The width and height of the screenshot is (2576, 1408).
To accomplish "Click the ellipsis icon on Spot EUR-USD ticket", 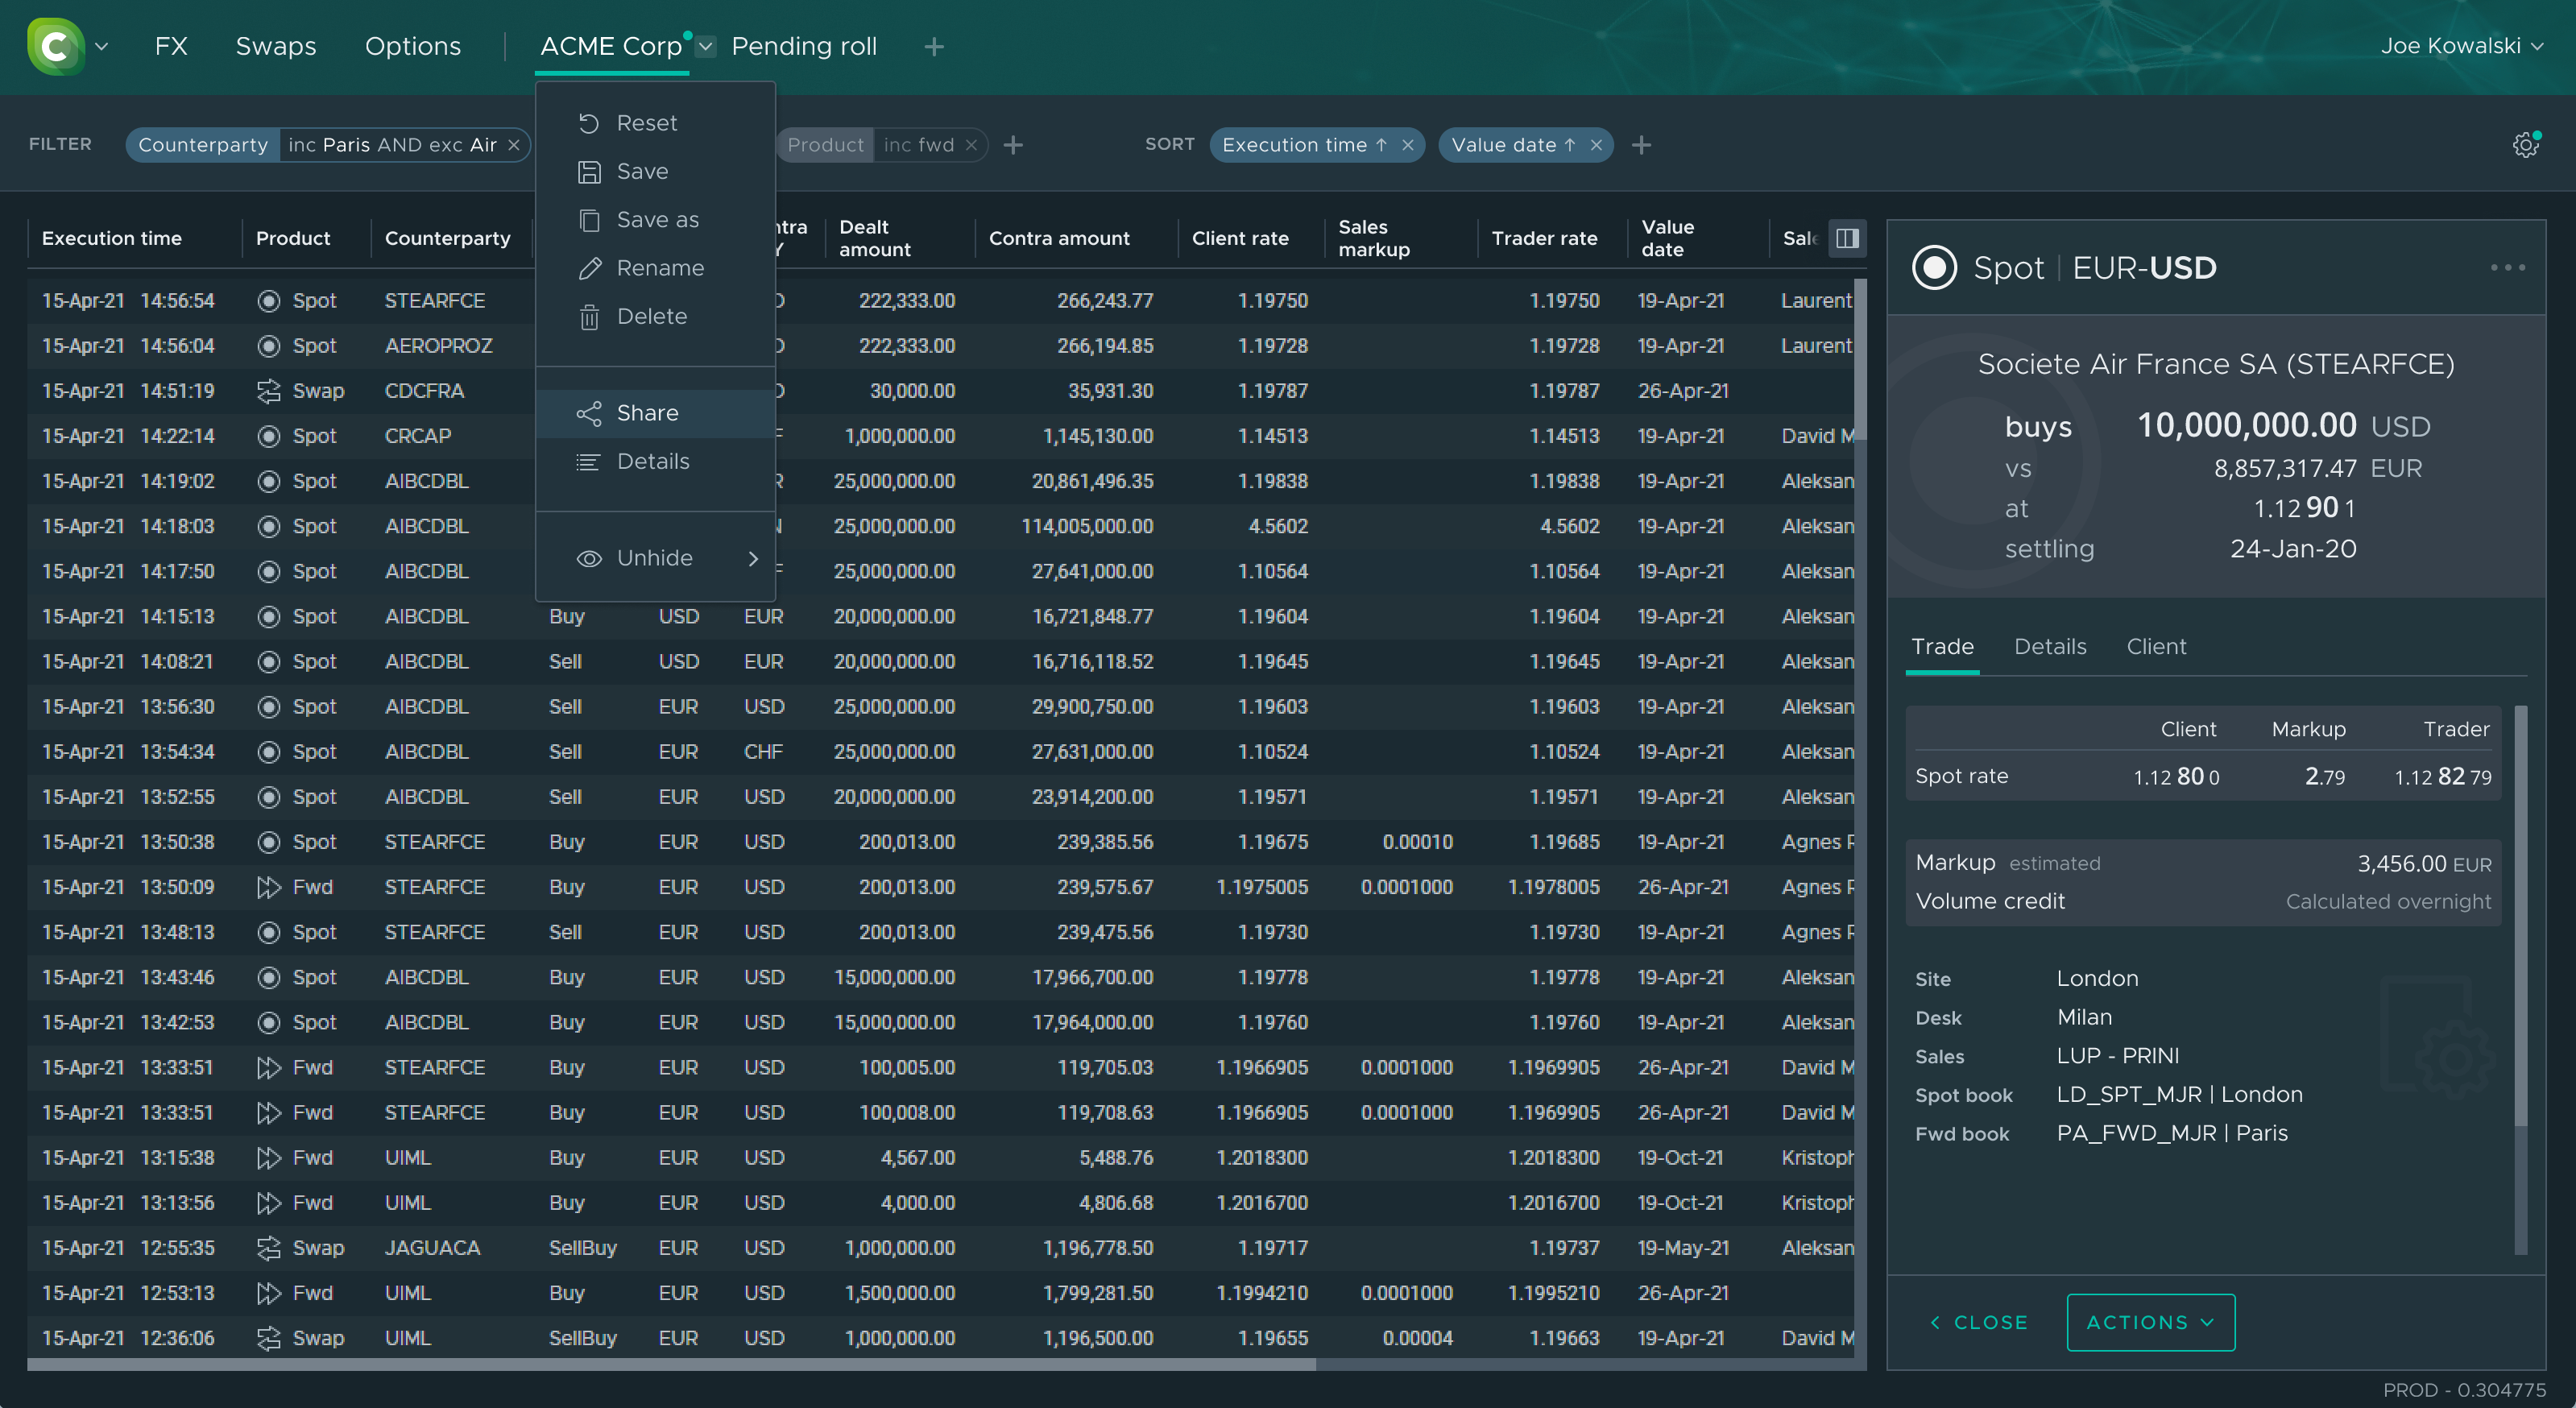I will point(2507,268).
